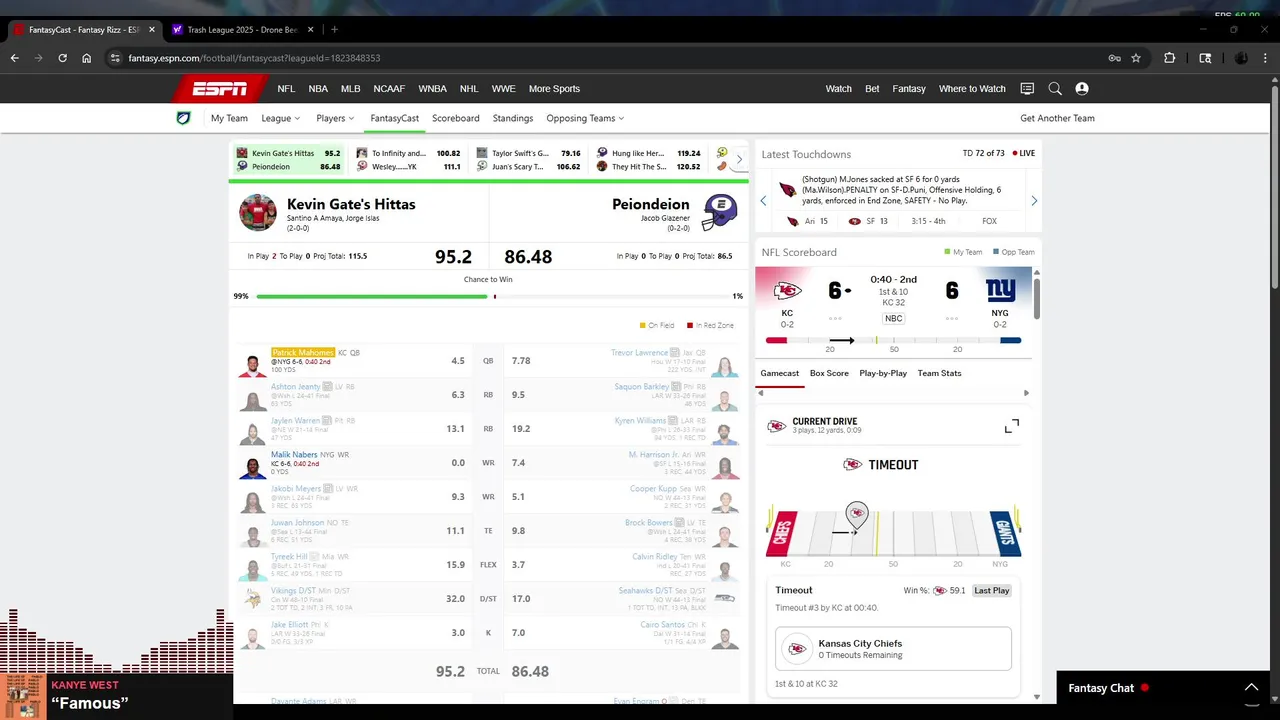Open the NBA section in ESPN header
The width and height of the screenshot is (1280, 720).
[318, 89]
